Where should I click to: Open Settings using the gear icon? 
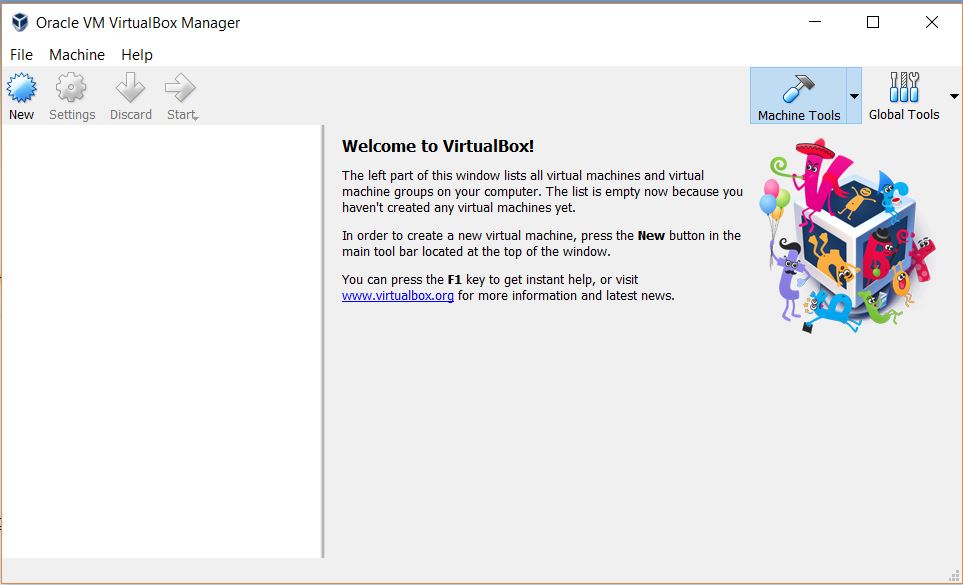(71, 87)
